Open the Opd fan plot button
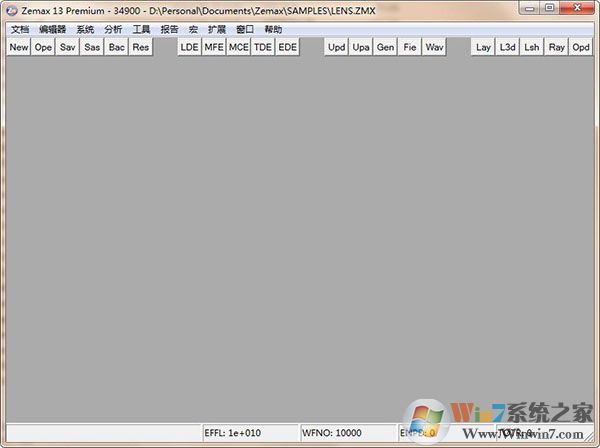This screenshot has width=600, height=448. [x=581, y=47]
